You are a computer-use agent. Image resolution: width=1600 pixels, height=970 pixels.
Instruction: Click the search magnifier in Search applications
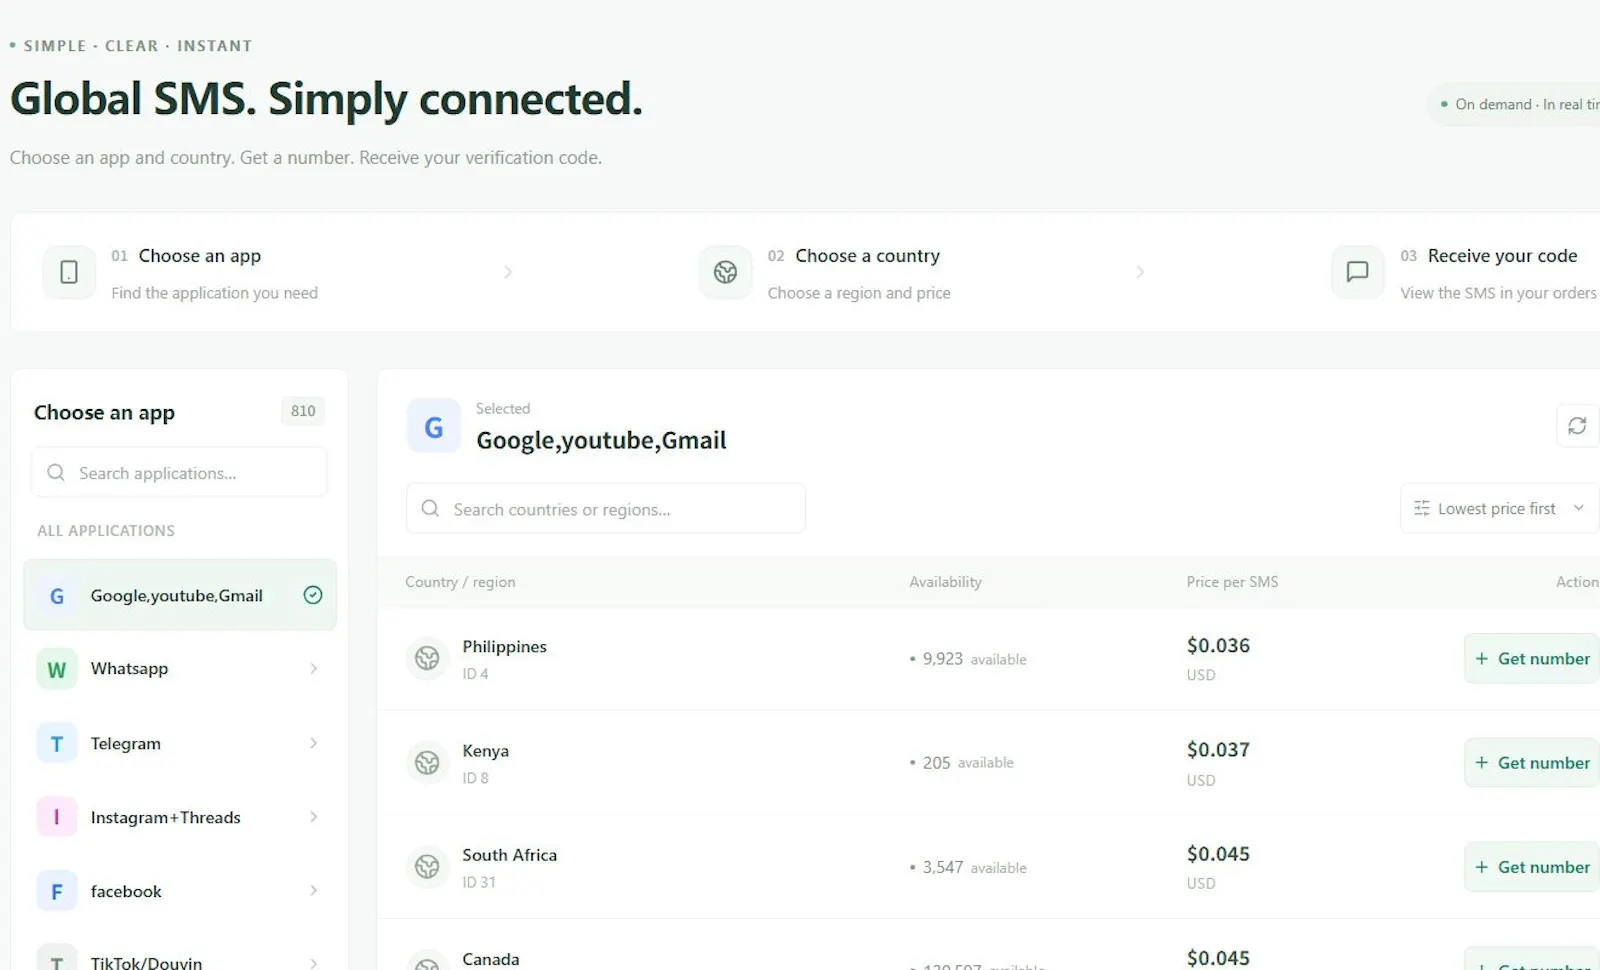coord(56,472)
